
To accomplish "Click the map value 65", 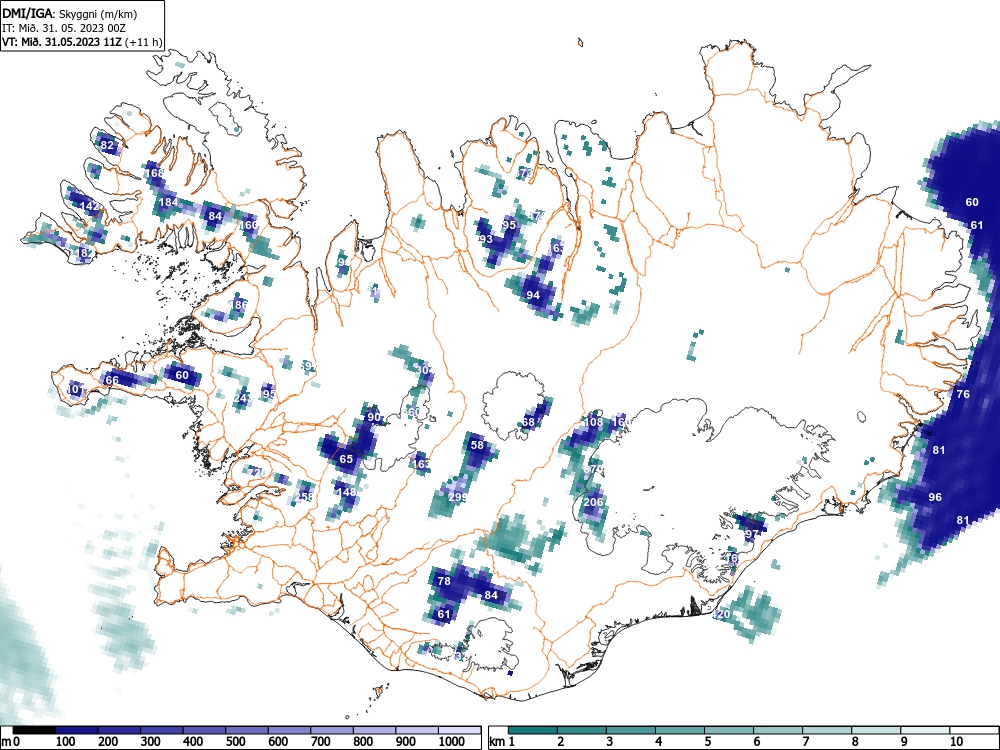I will click(346, 459).
